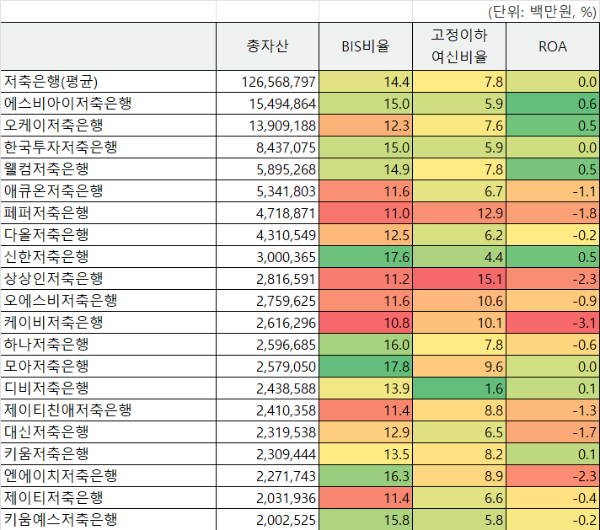Screen dimensions: 600x530
Task: Select the ROA cell -1.3
Action: point(553,410)
